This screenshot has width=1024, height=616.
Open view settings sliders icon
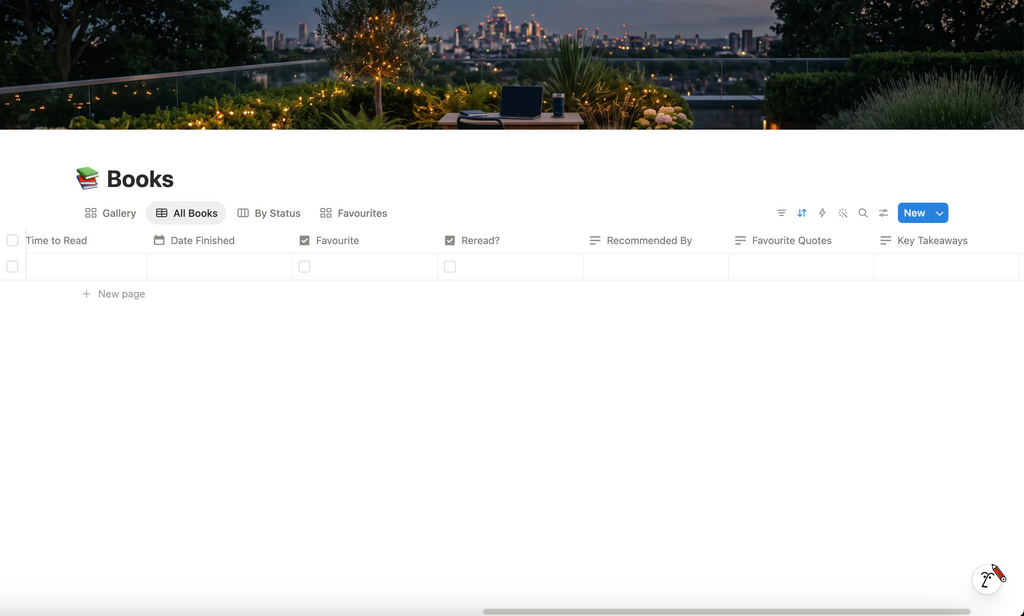pos(883,213)
